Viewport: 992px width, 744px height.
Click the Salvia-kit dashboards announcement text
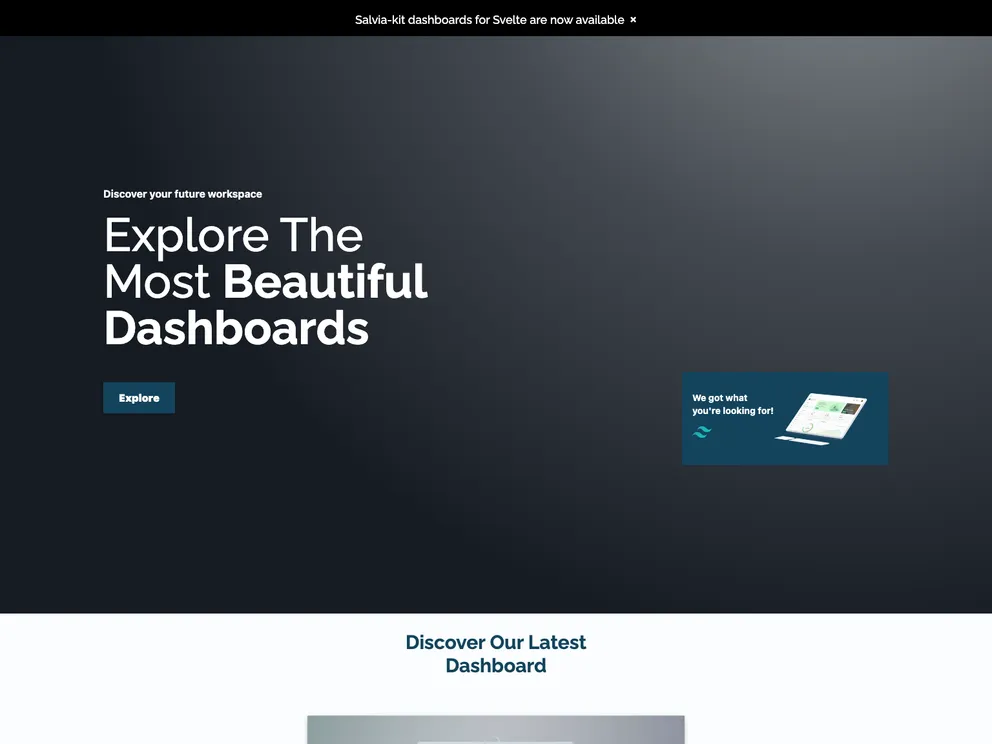coord(489,20)
